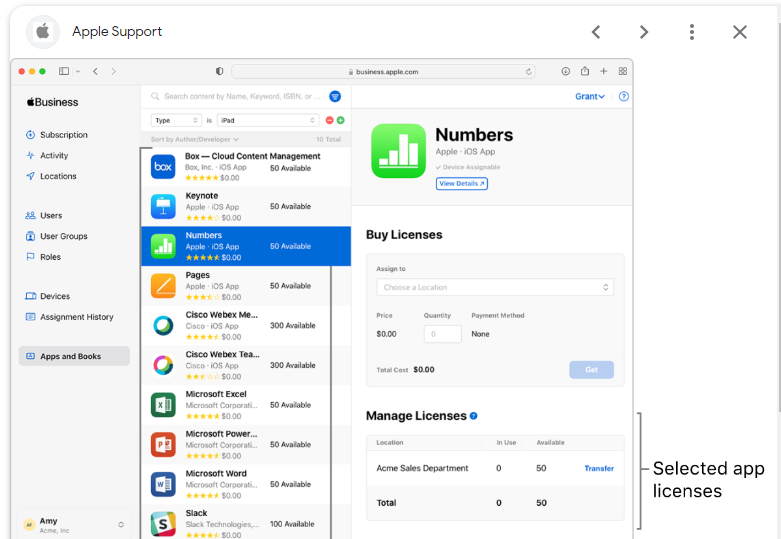Click the business.apple.com address bar
The width and height of the screenshot is (781, 539).
pos(383,72)
